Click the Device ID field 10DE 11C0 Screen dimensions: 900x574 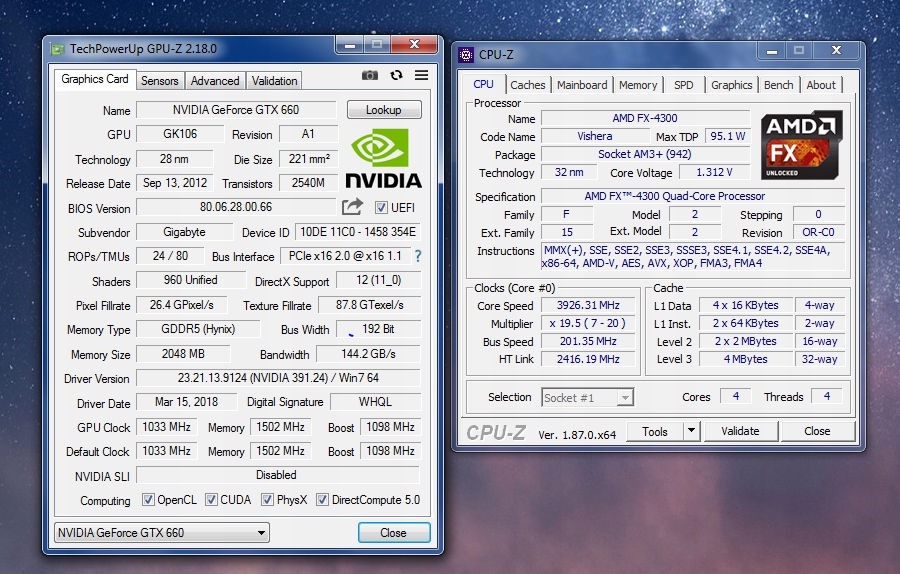click(358, 232)
